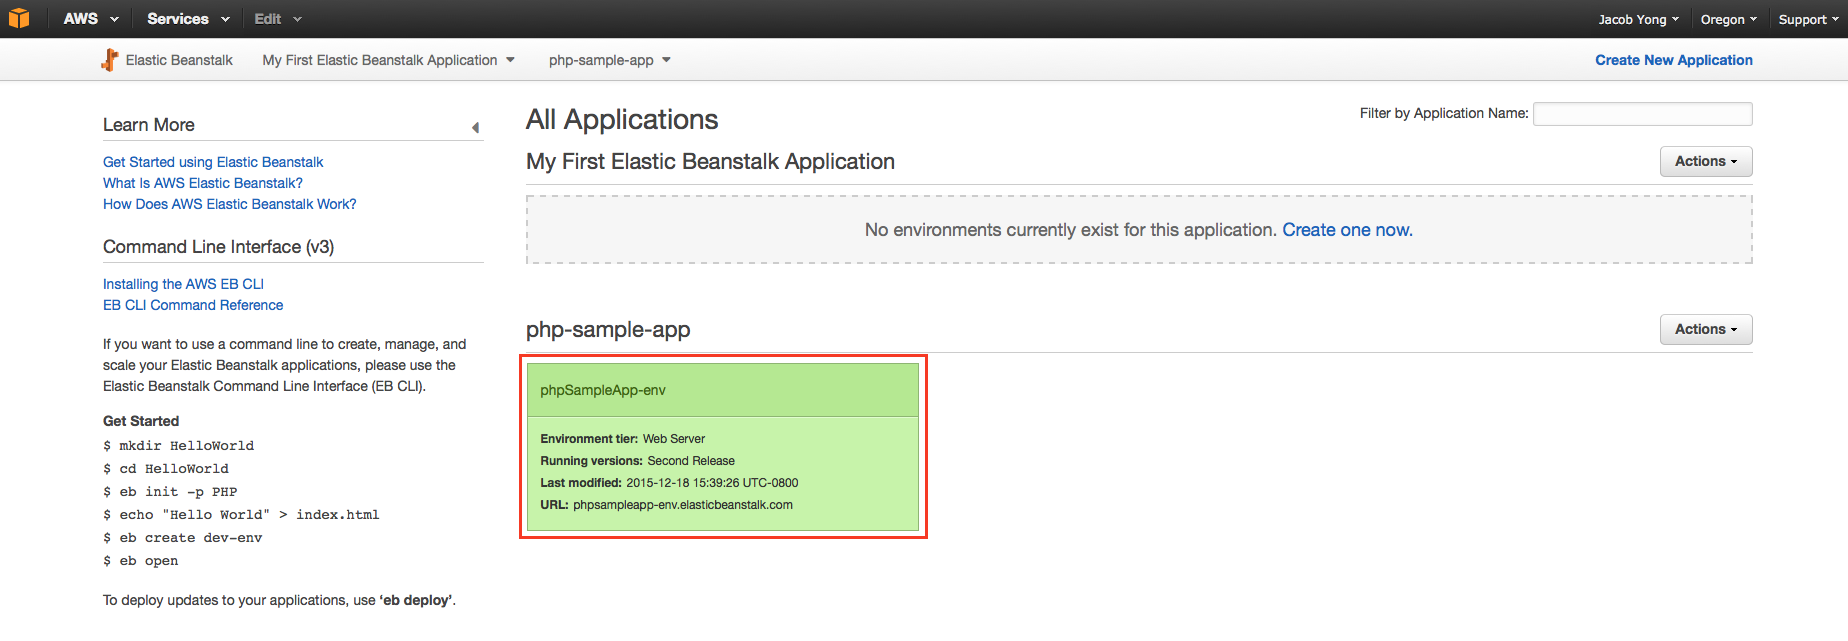Click the Second Release running version text
The height and width of the screenshot is (641, 1848).
pos(691,461)
